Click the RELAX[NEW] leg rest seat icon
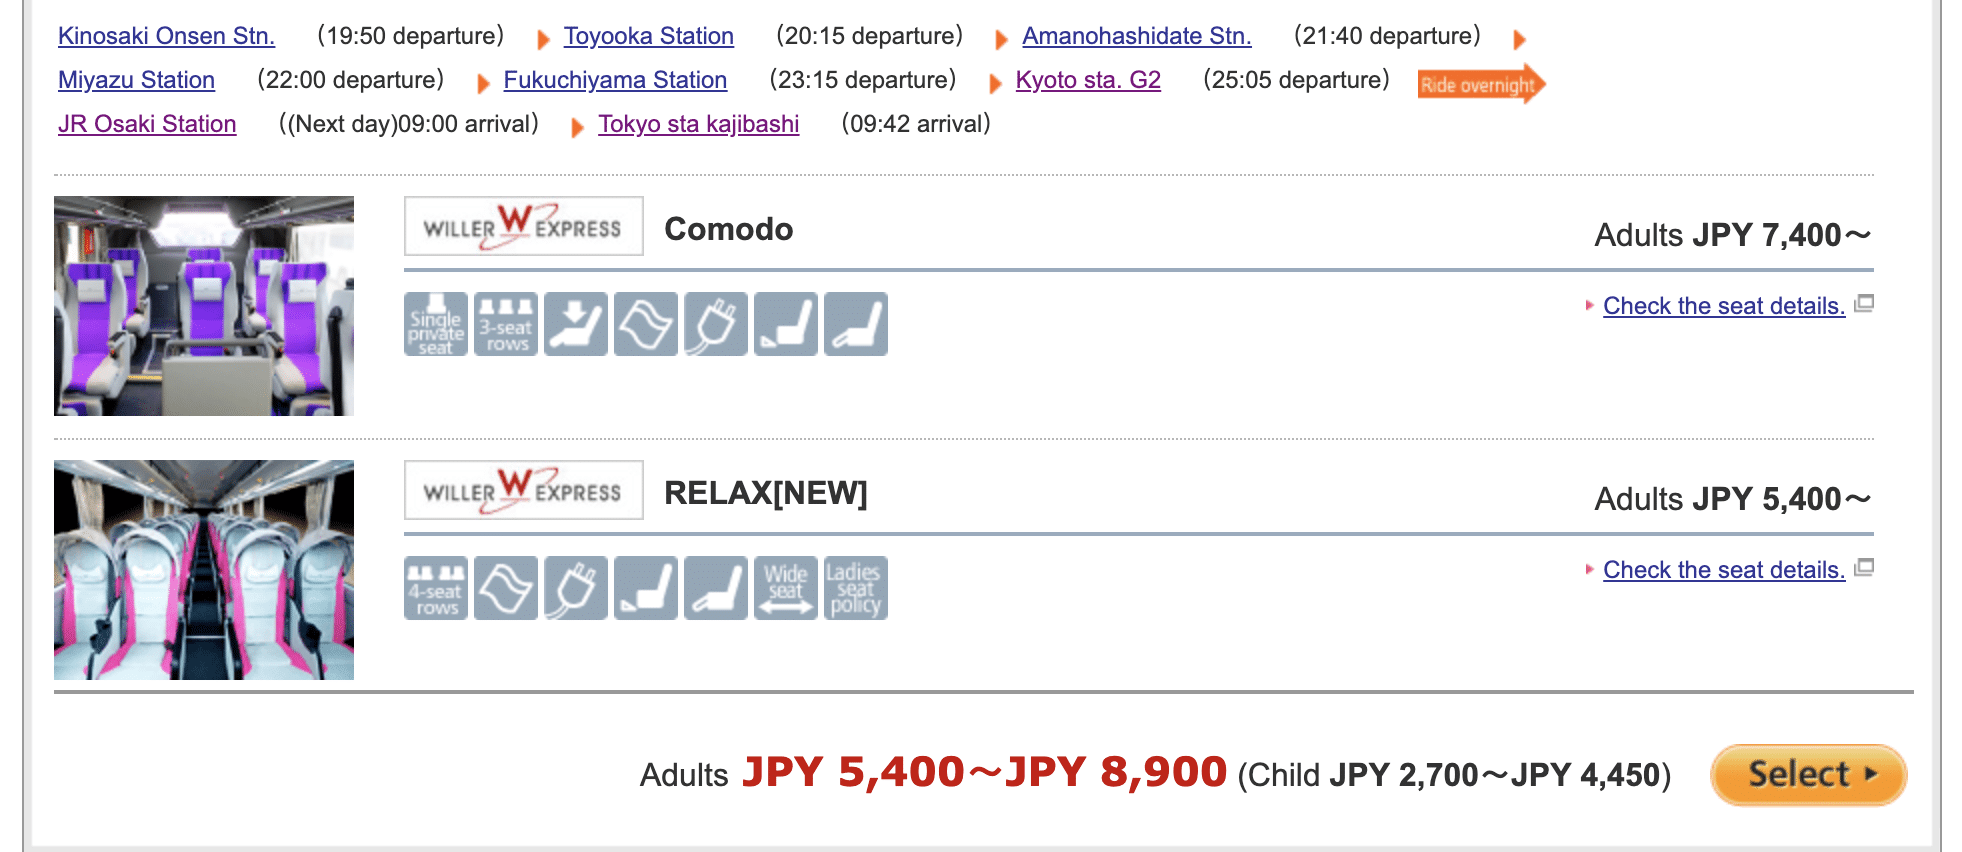1962x852 pixels. (x=716, y=588)
